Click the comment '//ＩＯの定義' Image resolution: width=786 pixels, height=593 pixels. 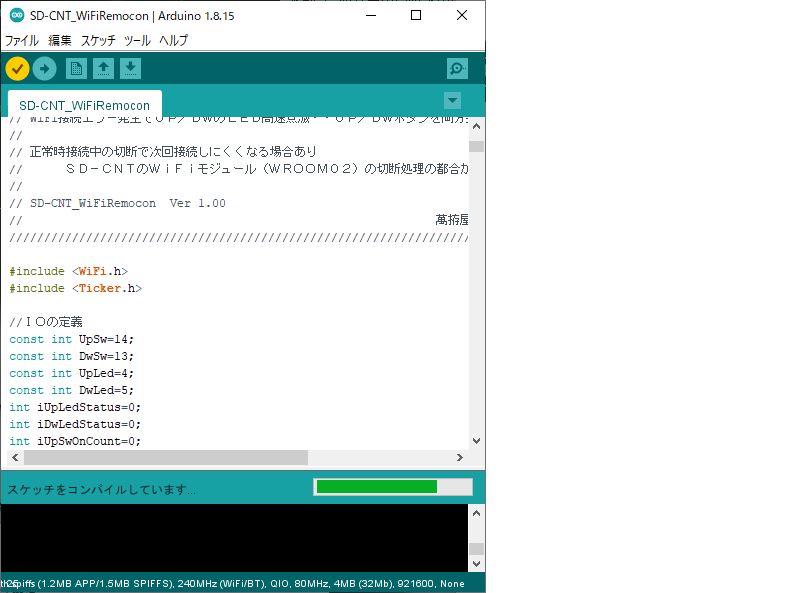[x=46, y=322]
